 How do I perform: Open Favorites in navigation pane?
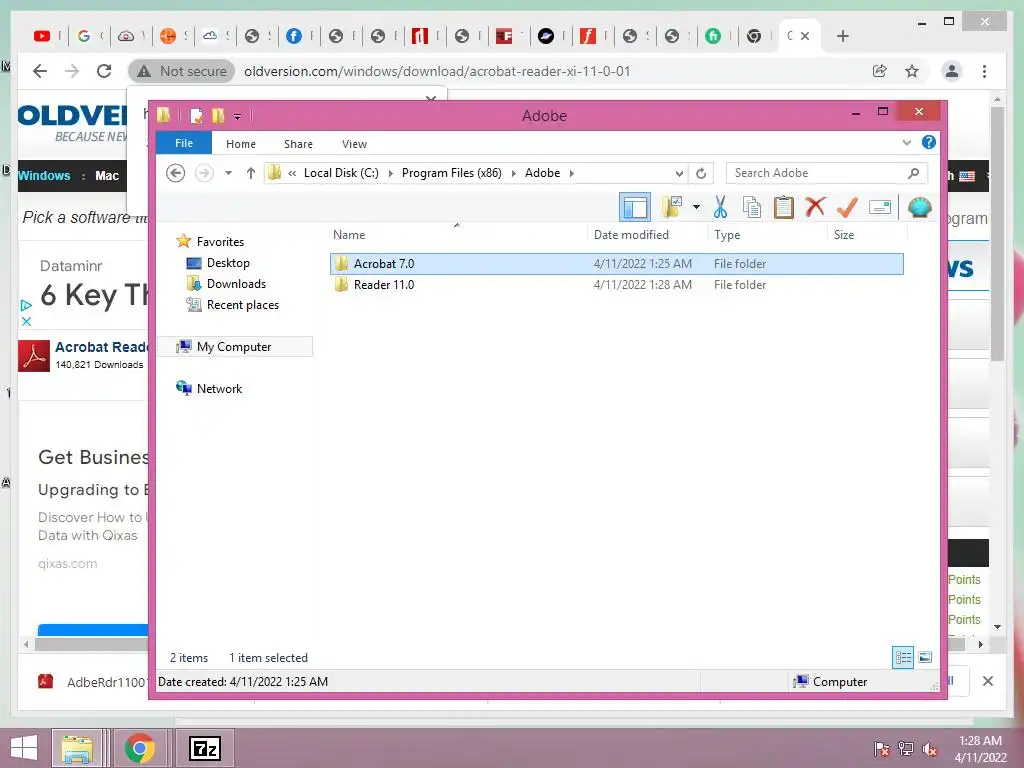pos(220,242)
